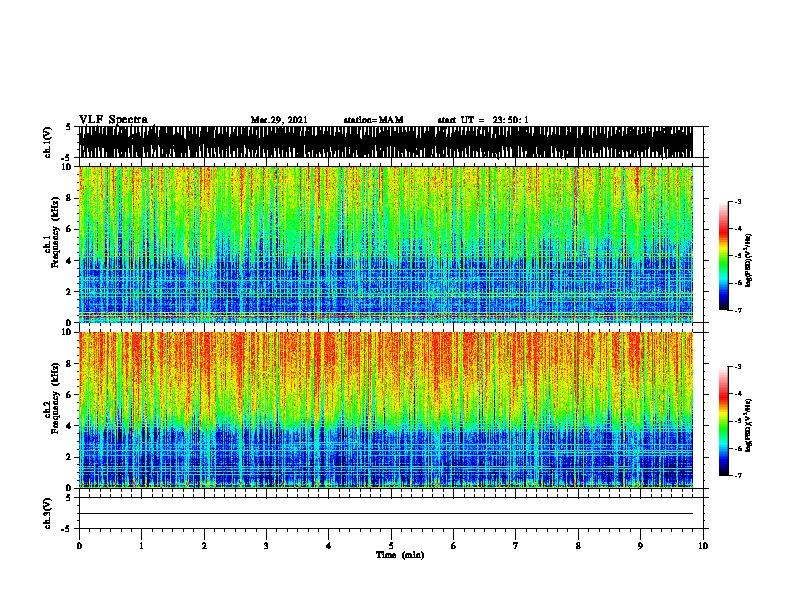The width and height of the screenshot is (792, 612).
Task: Click the ch.2 VLF spectrogram plot
Action: (386, 410)
